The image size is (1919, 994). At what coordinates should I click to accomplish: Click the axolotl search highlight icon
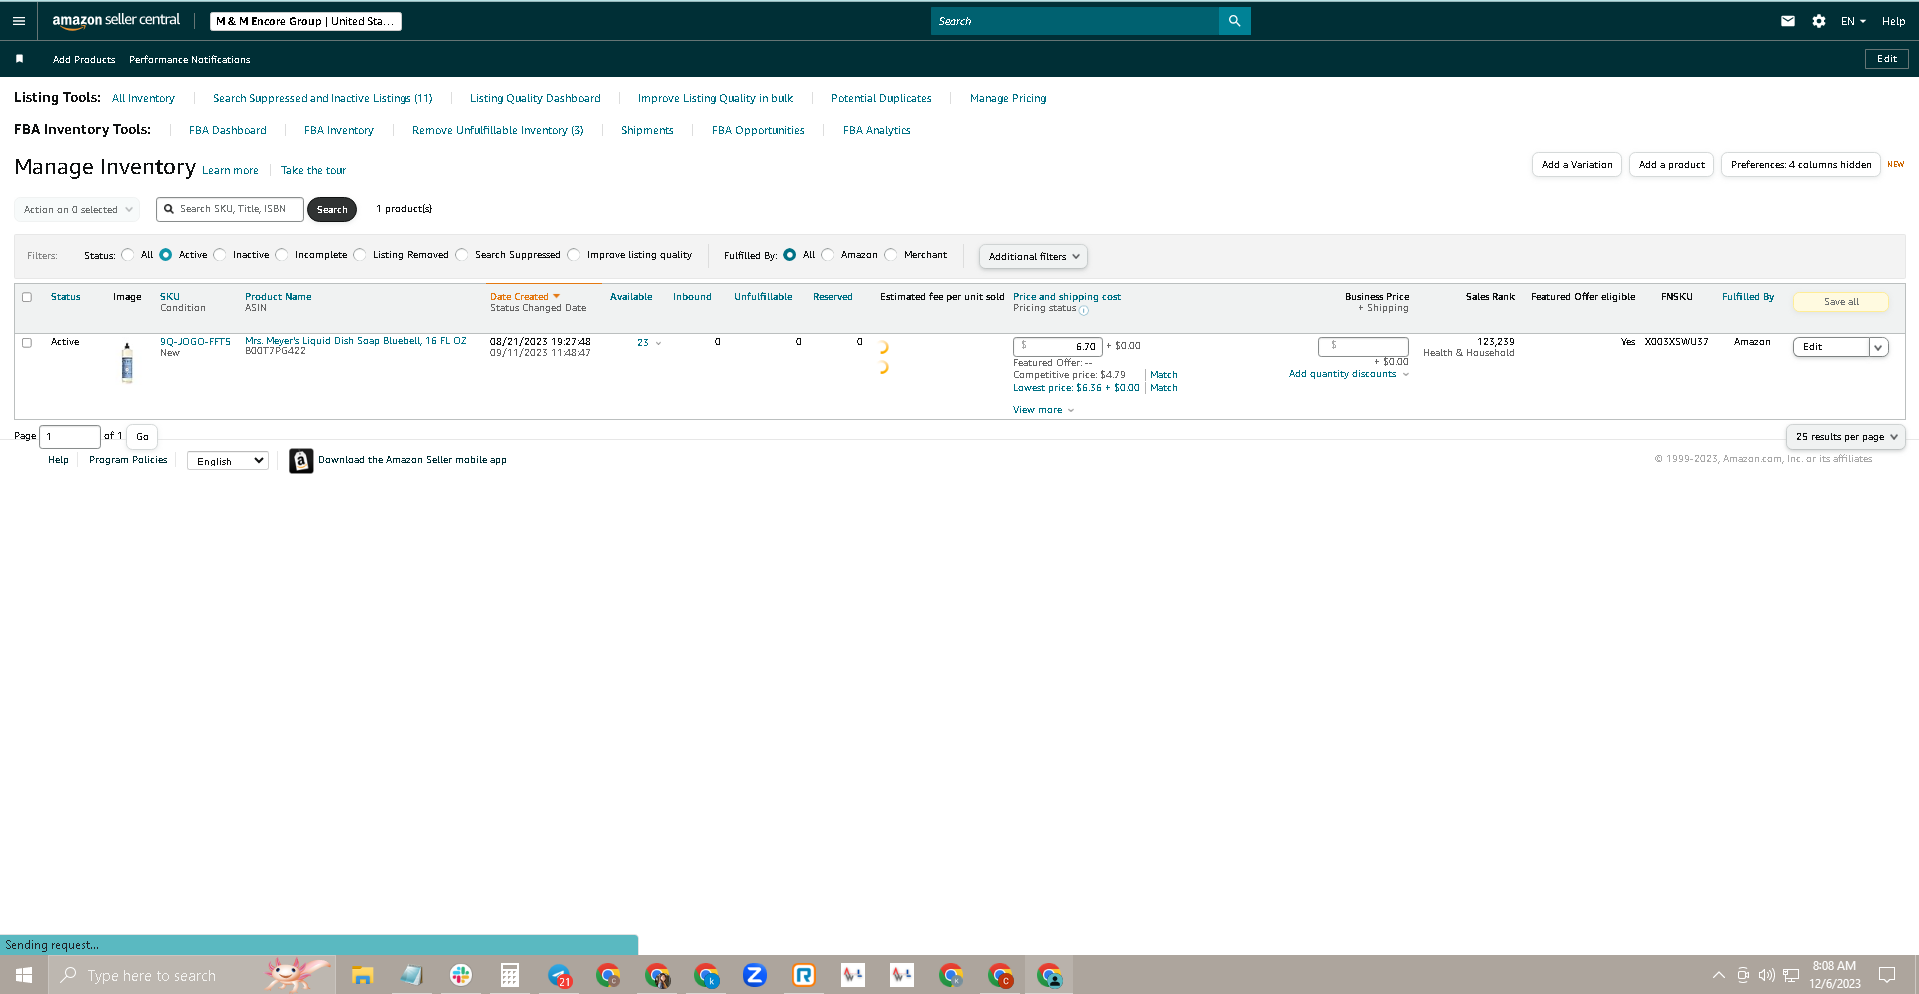click(x=296, y=974)
